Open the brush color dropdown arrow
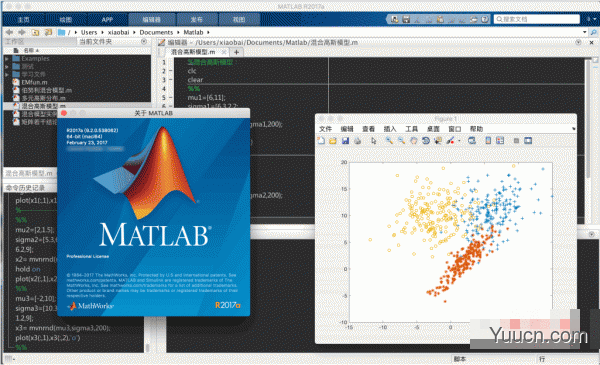Viewport: 600px width, 365px height. coord(459,141)
